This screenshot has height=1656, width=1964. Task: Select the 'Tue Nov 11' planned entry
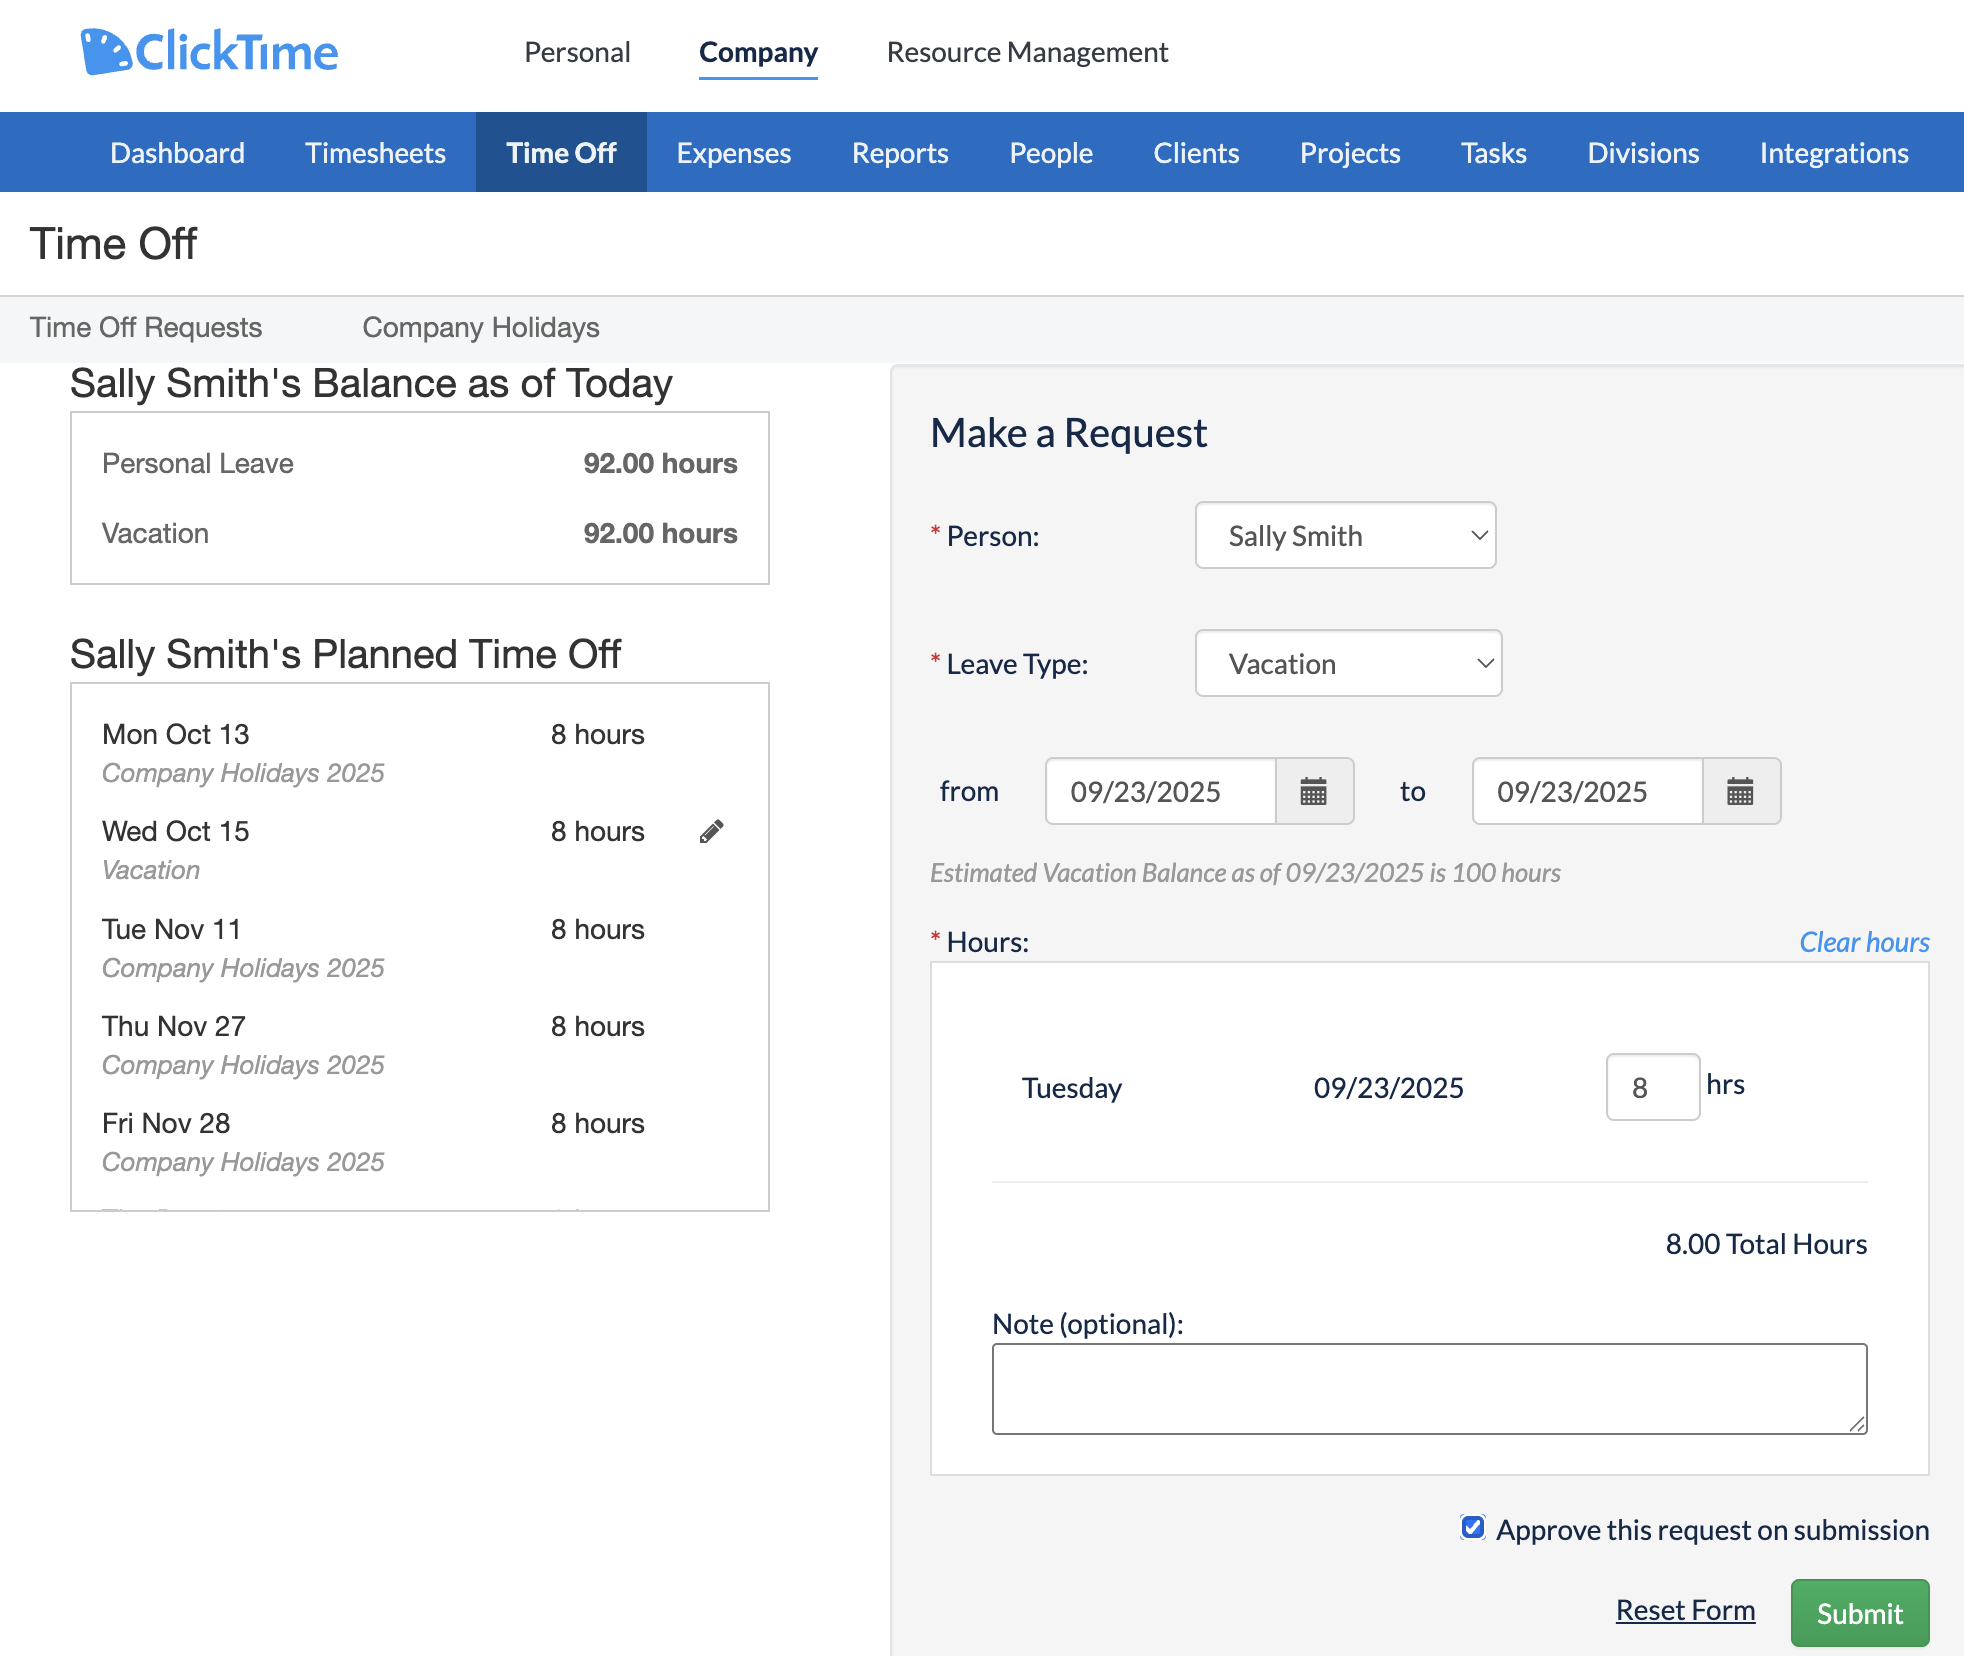[420, 948]
